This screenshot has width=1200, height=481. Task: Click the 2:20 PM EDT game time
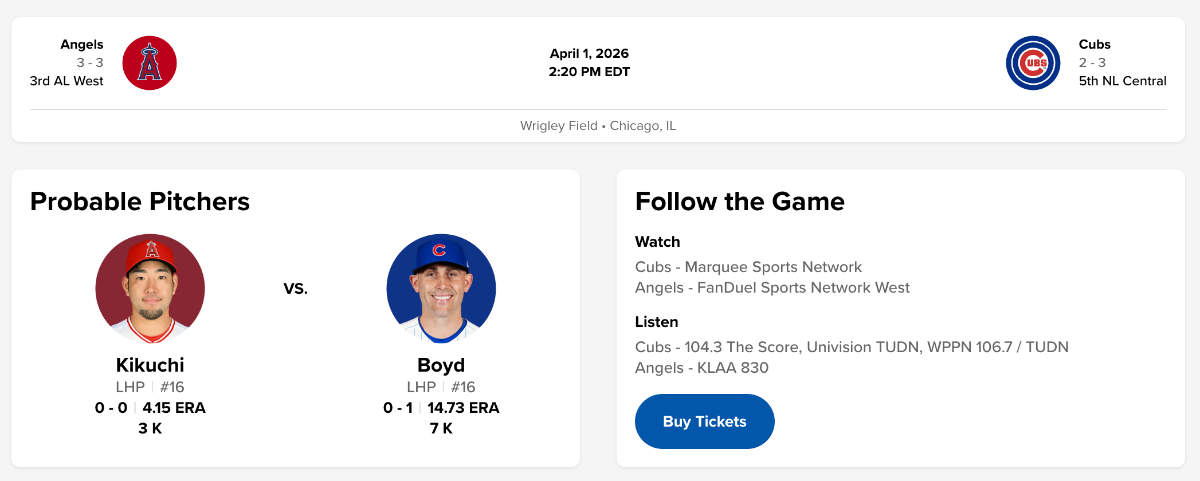[x=589, y=71]
